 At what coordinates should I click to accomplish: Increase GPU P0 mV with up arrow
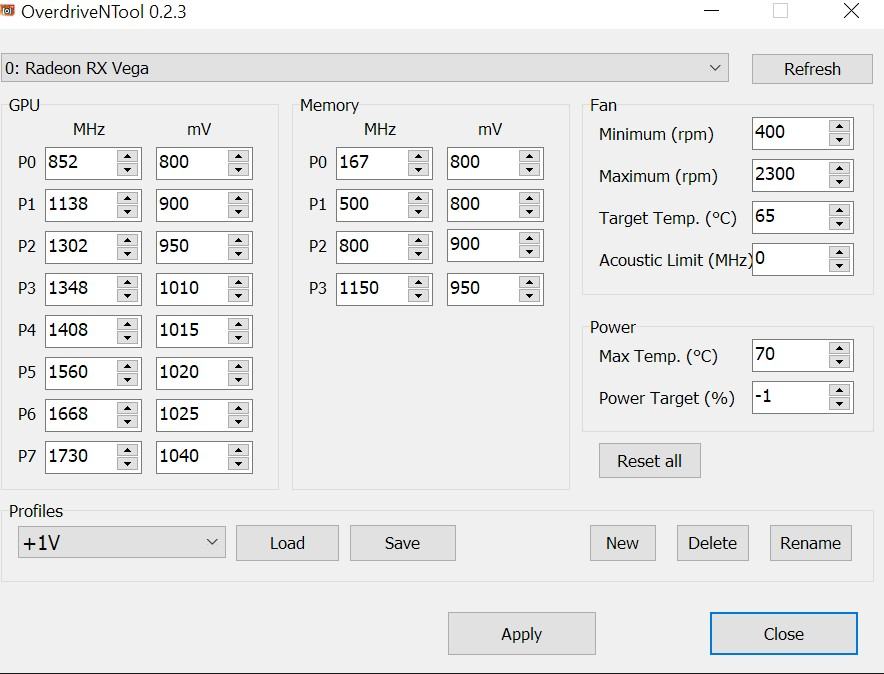[239, 157]
